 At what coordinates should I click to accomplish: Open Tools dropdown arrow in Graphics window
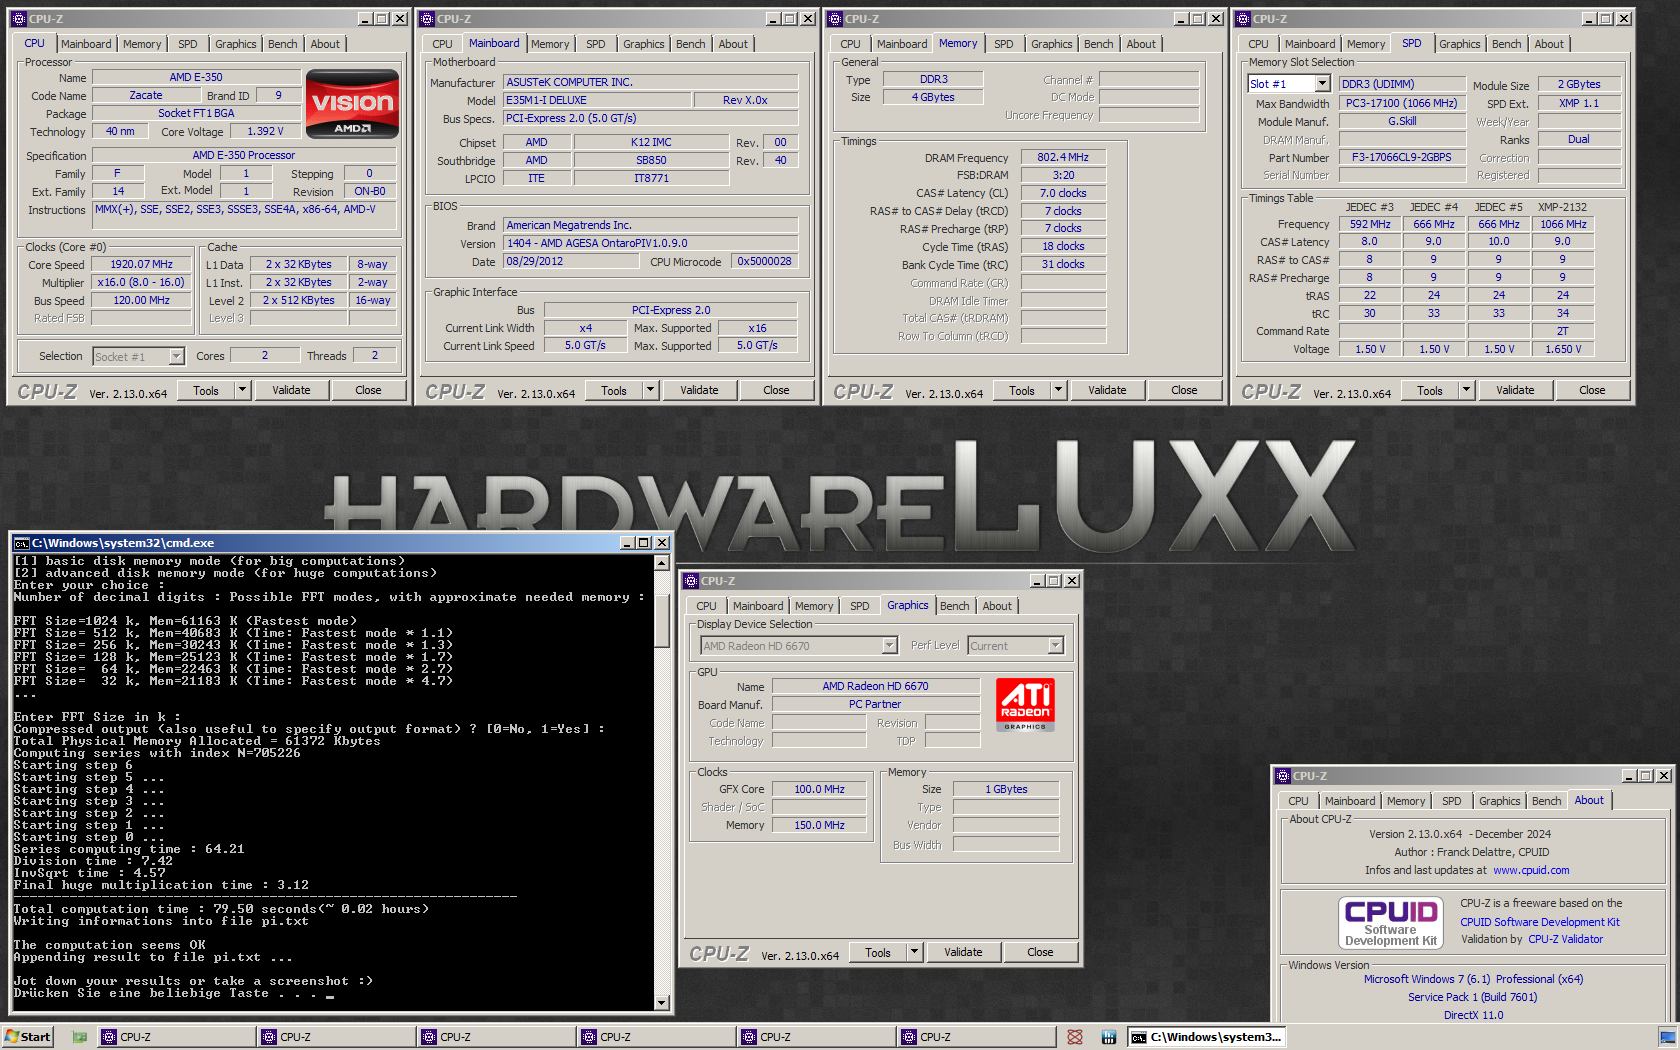click(x=914, y=952)
